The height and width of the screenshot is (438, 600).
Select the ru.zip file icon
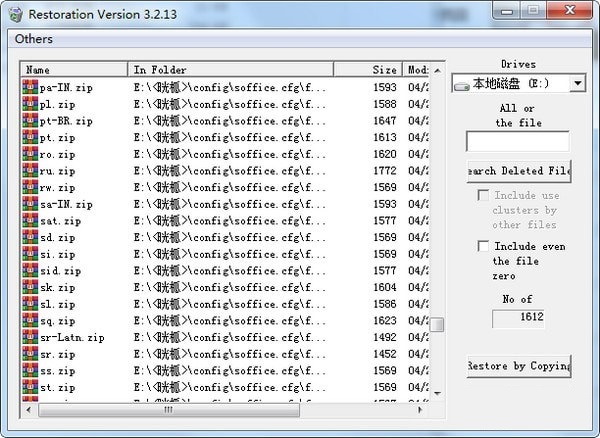click(x=29, y=171)
